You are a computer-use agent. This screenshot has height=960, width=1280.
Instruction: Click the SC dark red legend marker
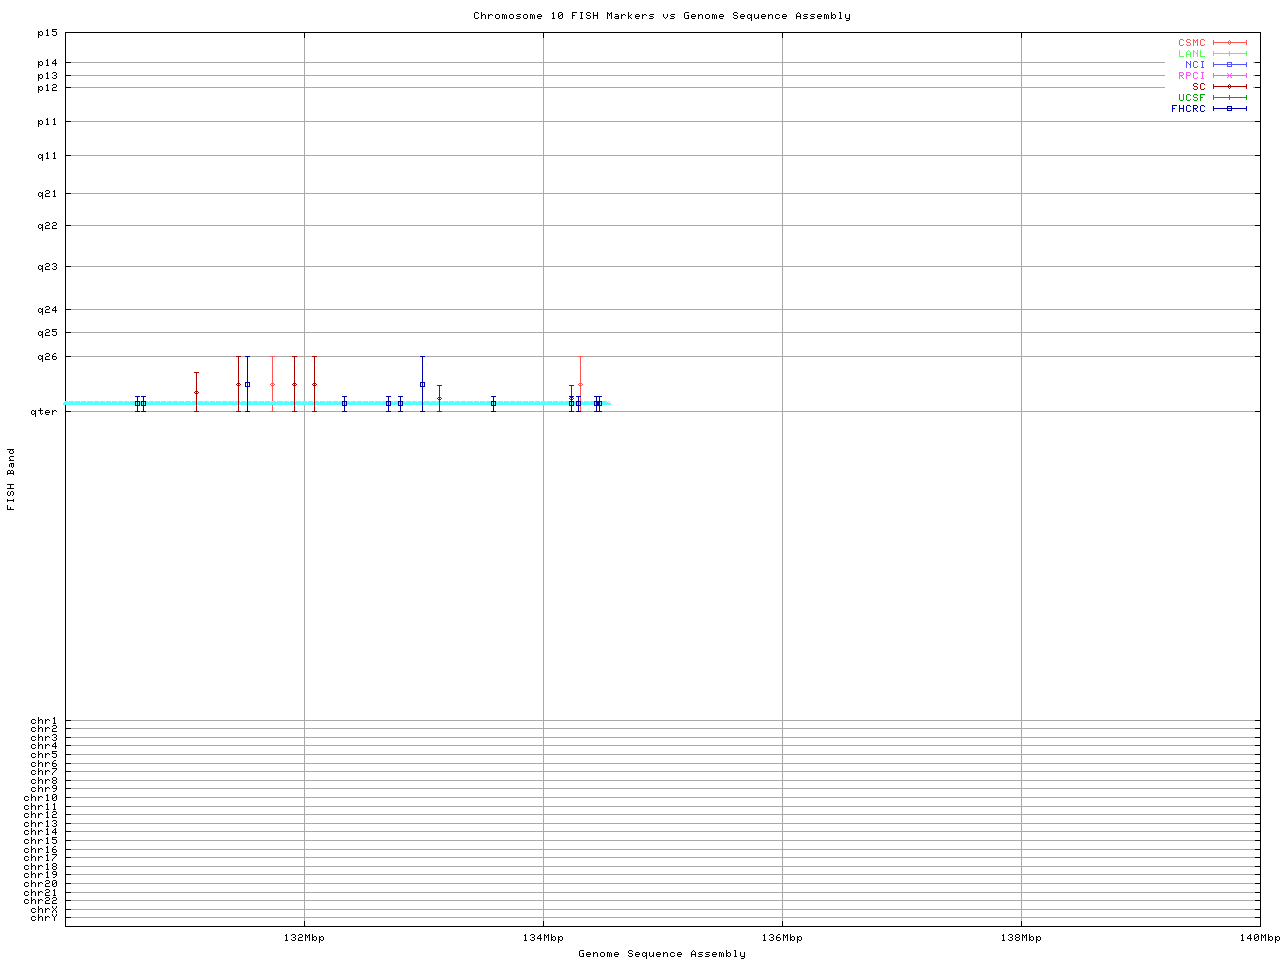click(1229, 87)
